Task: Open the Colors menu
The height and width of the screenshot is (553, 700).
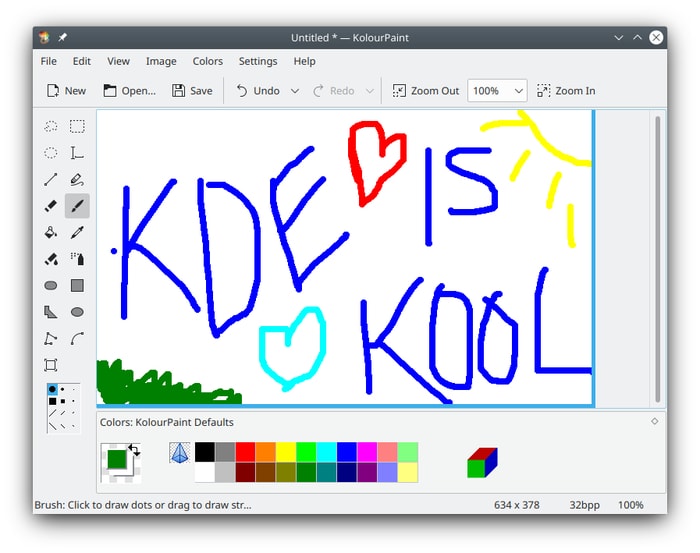Action: (x=208, y=61)
